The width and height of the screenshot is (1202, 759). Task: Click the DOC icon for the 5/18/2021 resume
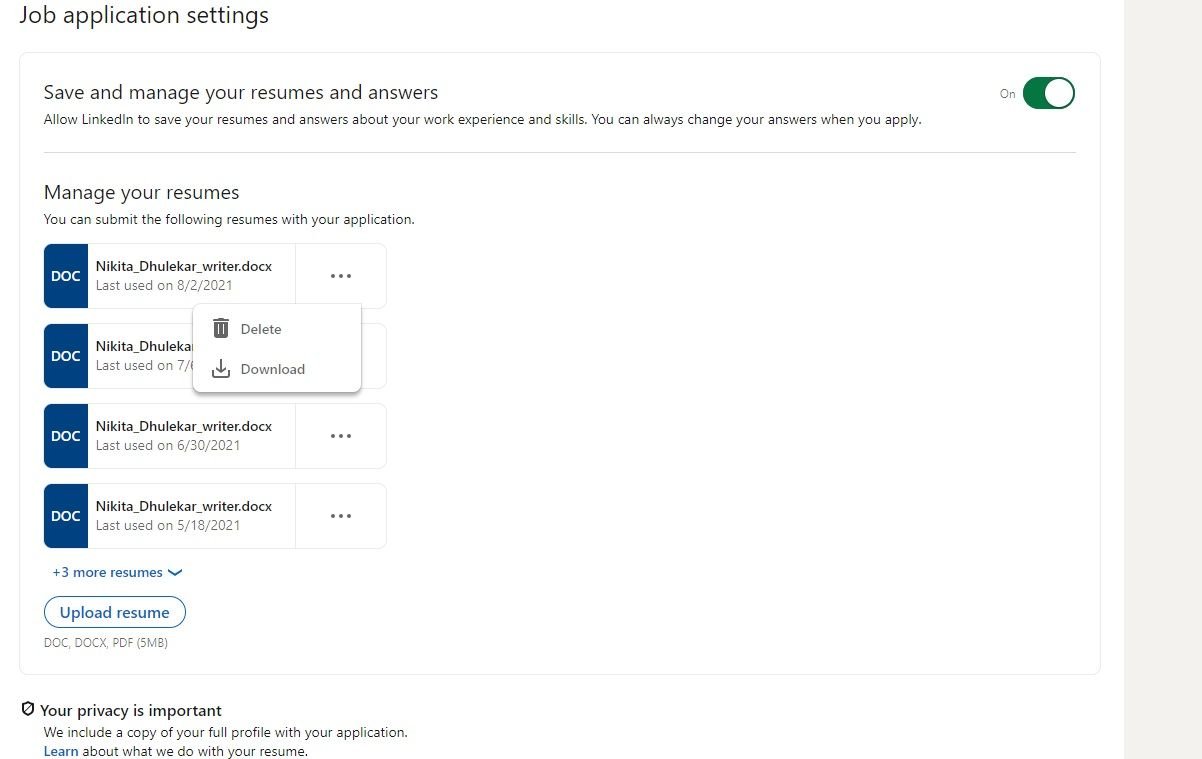point(66,516)
